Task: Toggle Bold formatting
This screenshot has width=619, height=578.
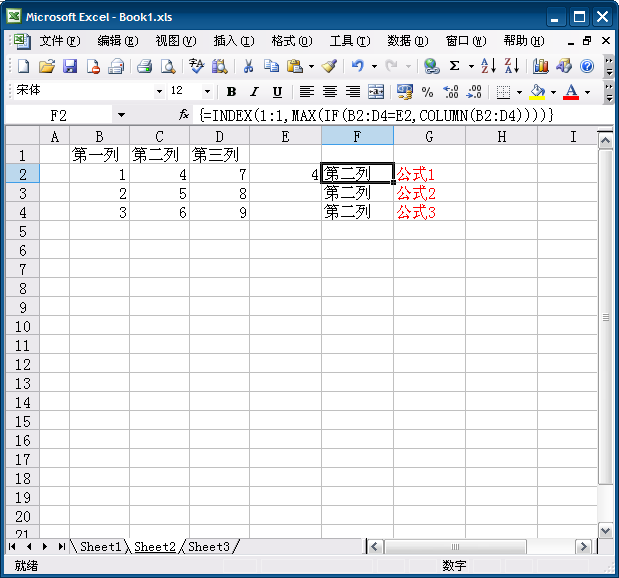Action: click(x=232, y=92)
